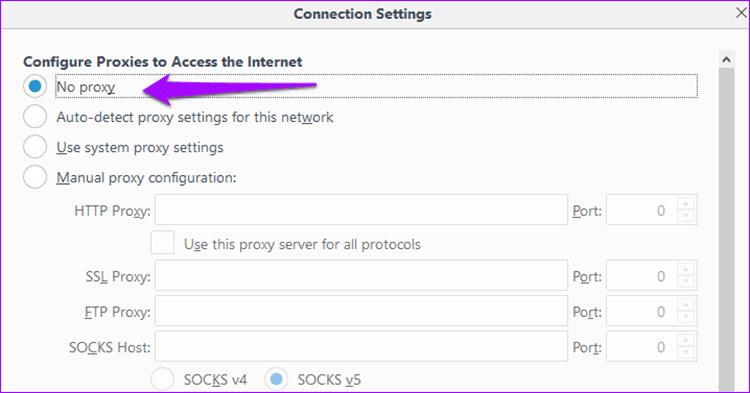
Task: Select SOCKS v4 radio button
Action: tap(163, 379)
